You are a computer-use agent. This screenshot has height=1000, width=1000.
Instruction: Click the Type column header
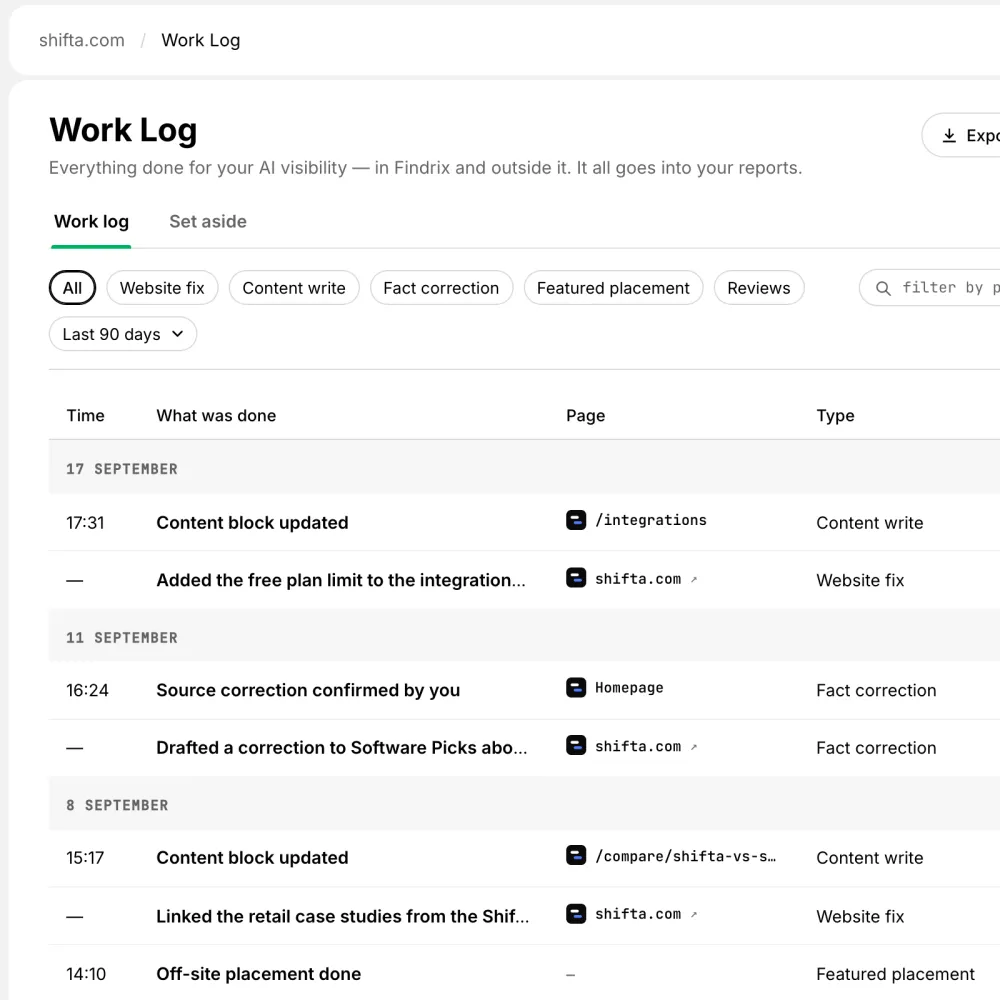[x=835, y=415]
